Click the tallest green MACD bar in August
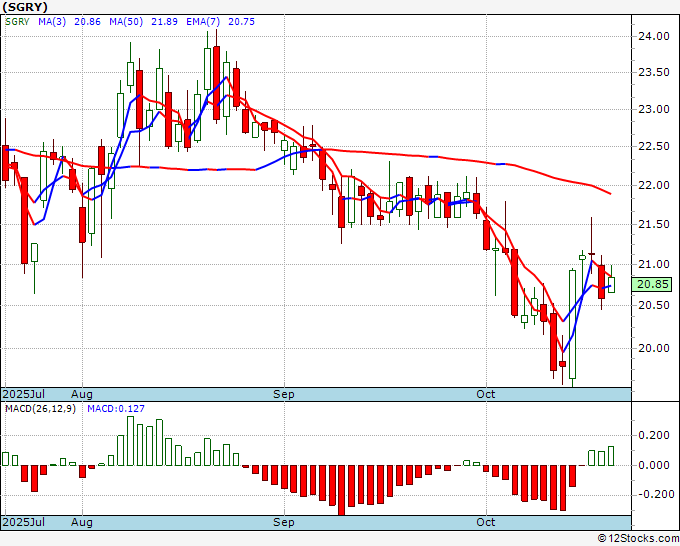This screenshot has width=680, height=546. pyautogui.click(x=130, y=441)
